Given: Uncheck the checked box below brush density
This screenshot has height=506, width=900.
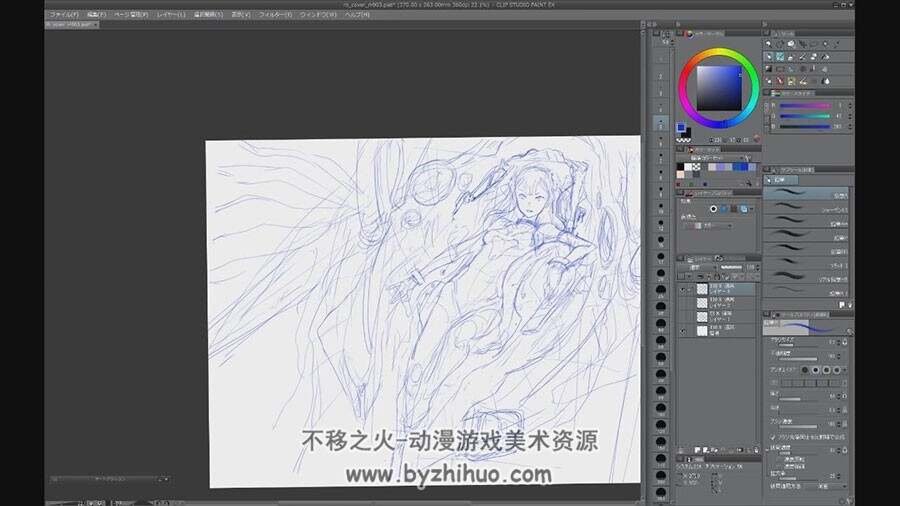Looking at the screenshot, I should coord(772,437).
